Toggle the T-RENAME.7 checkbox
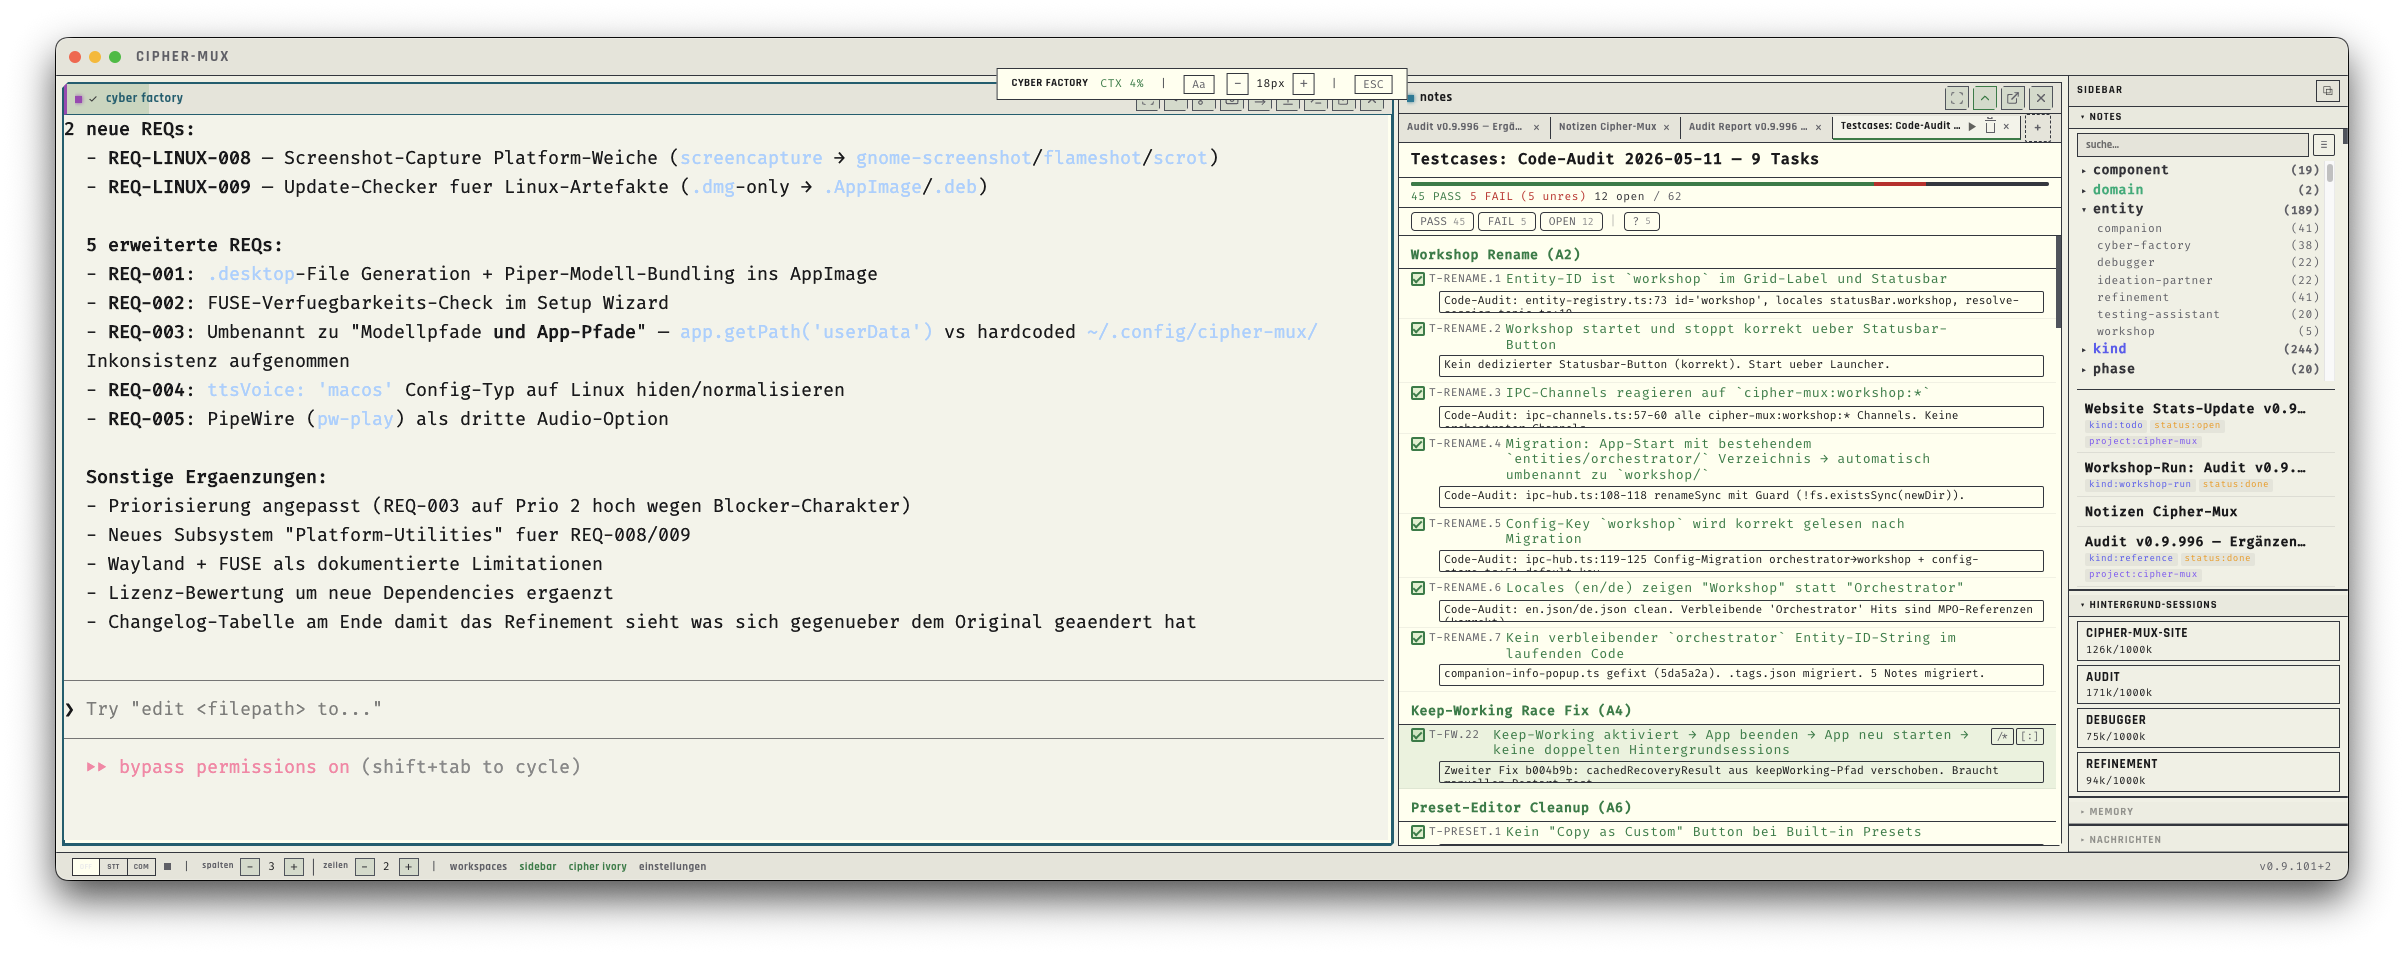The width and height of the screenshot is (2404, 954). [x=1418, y=638]
